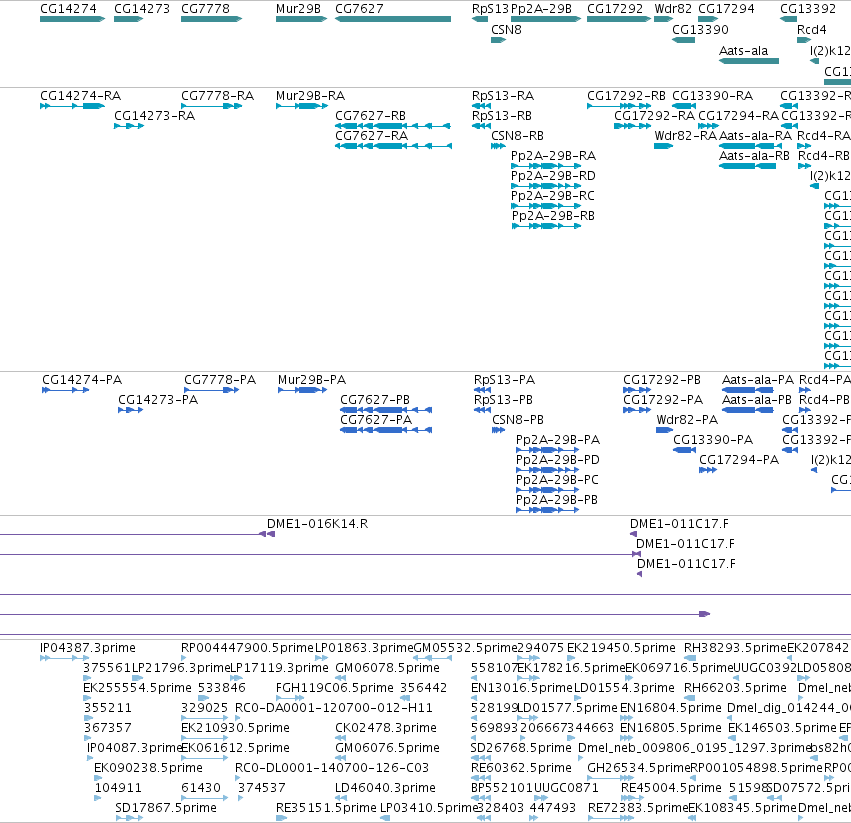
Task: Click the RpS13-PA protein label
Action: pyautogui.click(x=504, y=380)
